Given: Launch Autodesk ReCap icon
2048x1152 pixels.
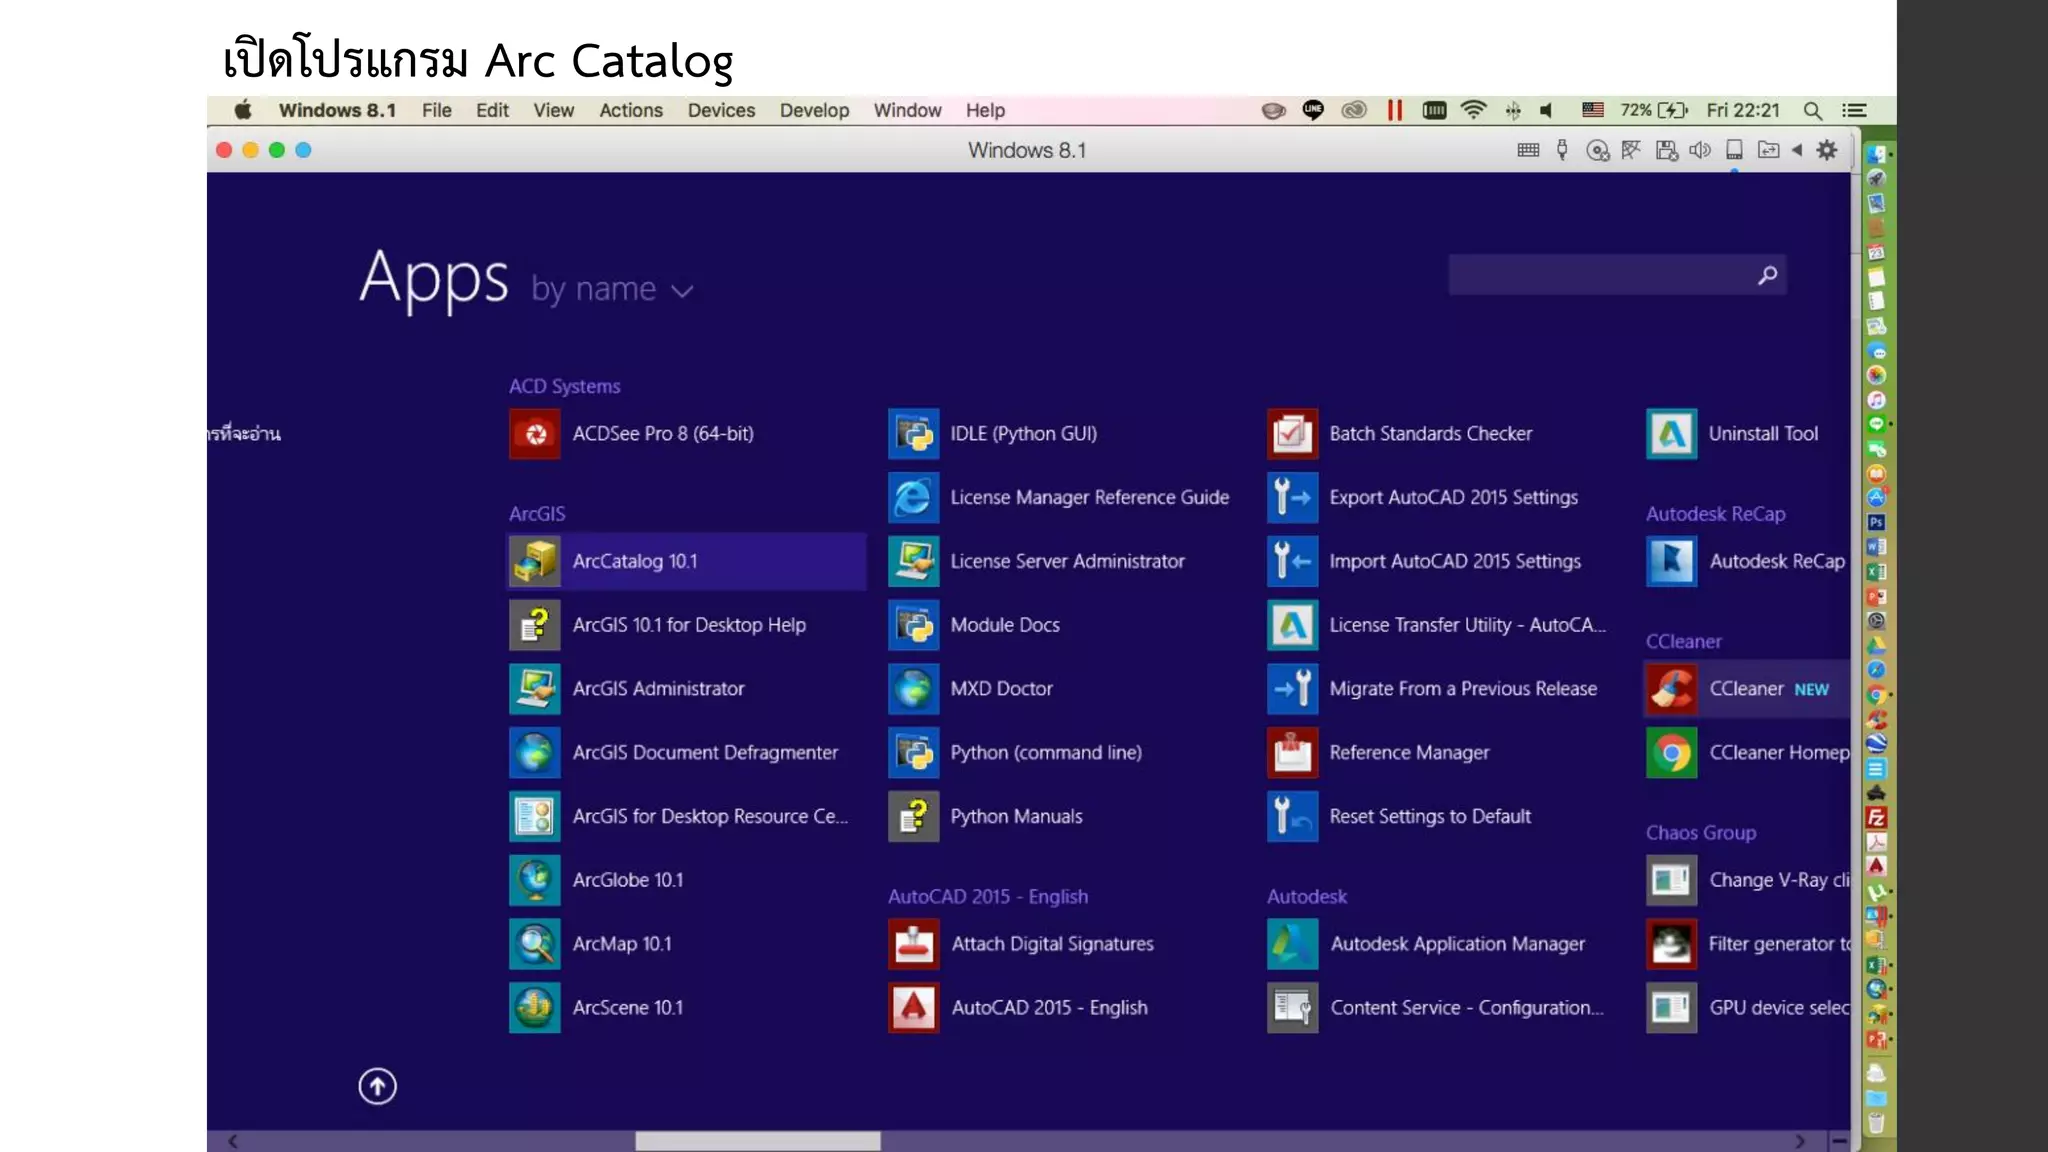Looking at the screenshot, I should click(x=1672, y=561).
